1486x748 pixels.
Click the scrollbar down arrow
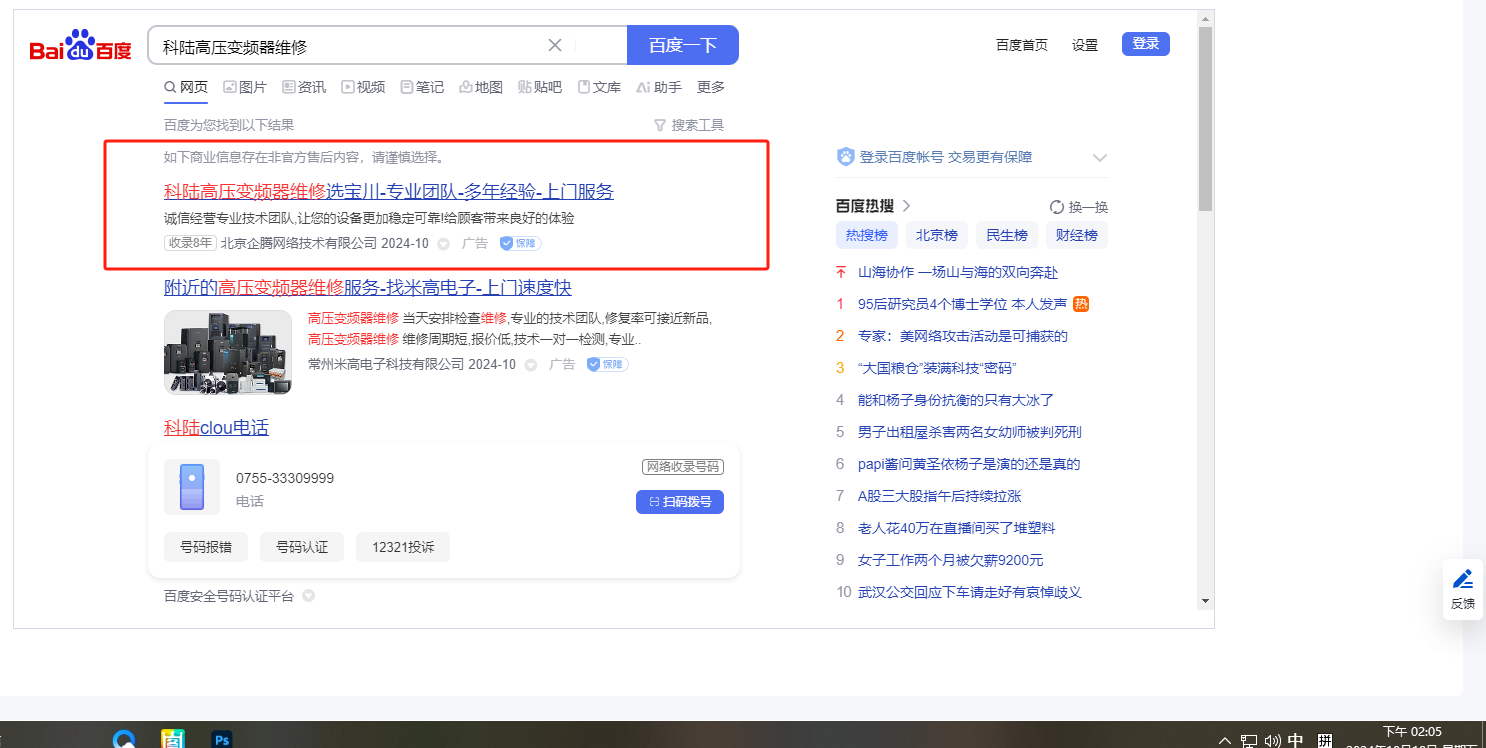pyautogui.click(x=1205, y=601)
